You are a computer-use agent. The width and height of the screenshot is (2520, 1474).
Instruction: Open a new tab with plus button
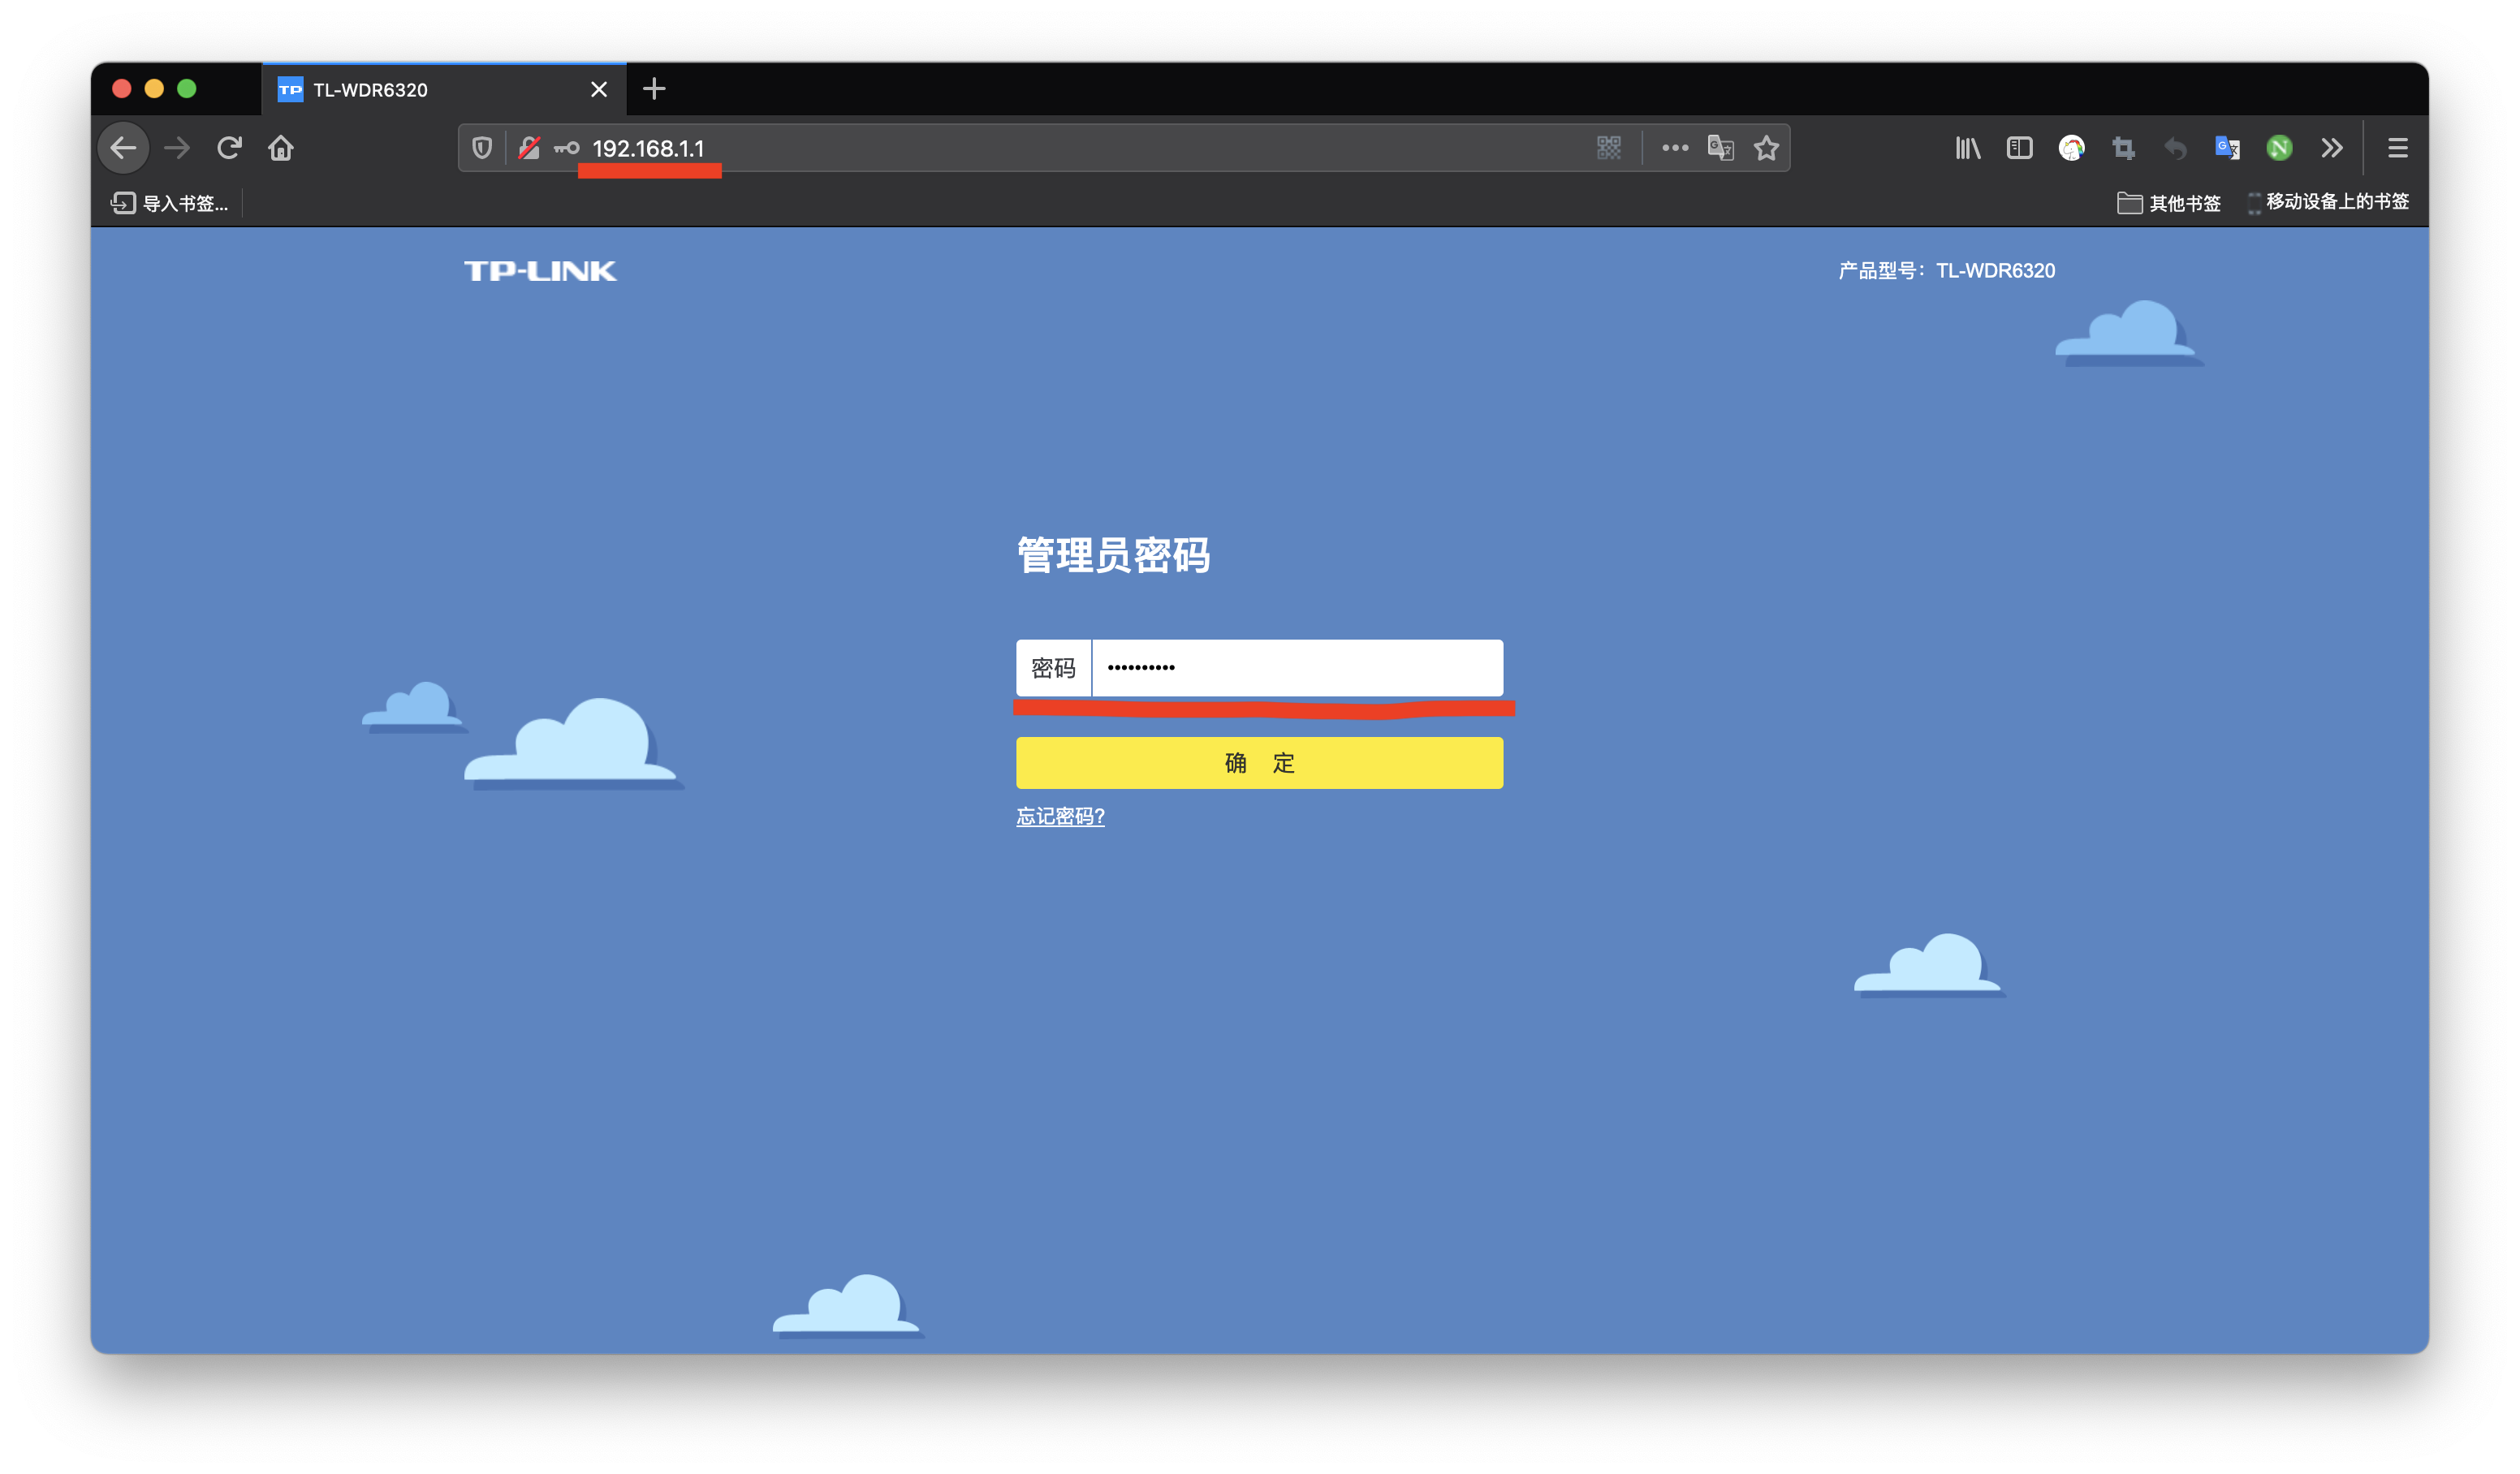click(654, 89)
